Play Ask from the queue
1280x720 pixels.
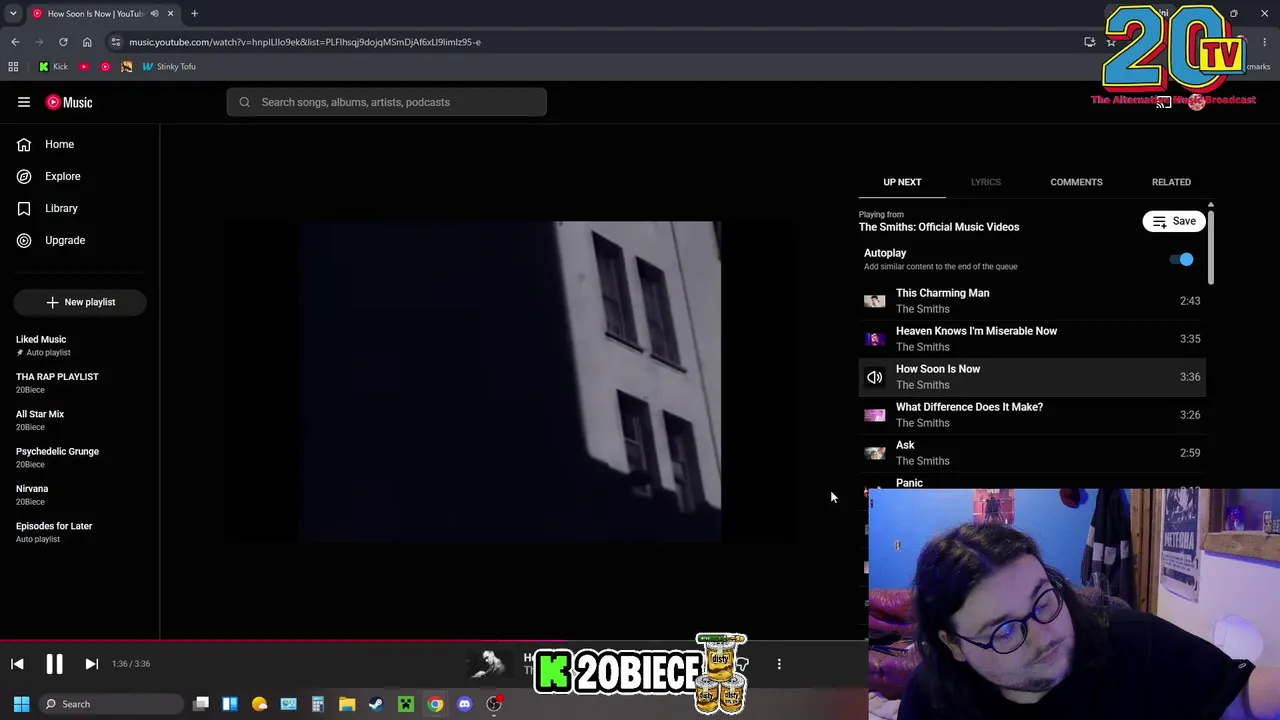(x=1032, y=453)
